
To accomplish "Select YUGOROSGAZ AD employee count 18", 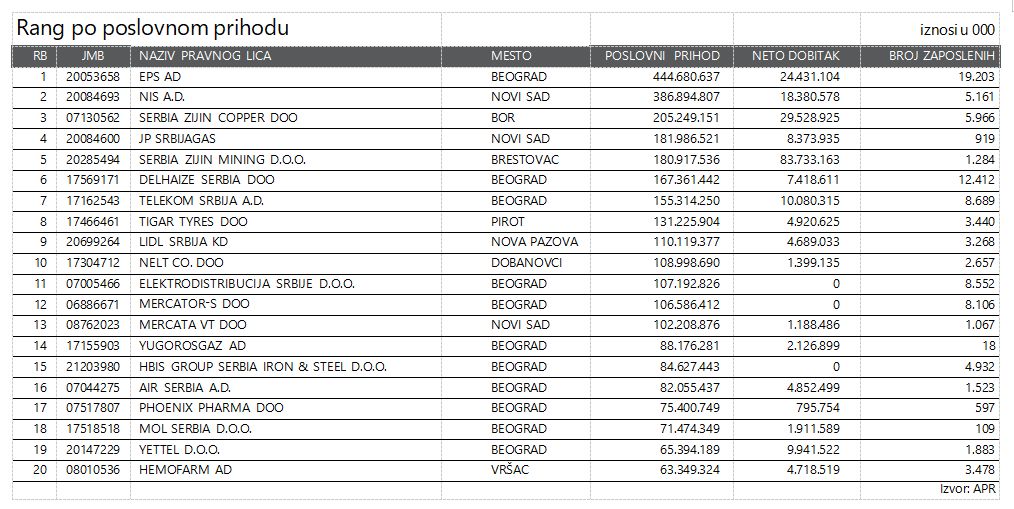I will 987,346.
